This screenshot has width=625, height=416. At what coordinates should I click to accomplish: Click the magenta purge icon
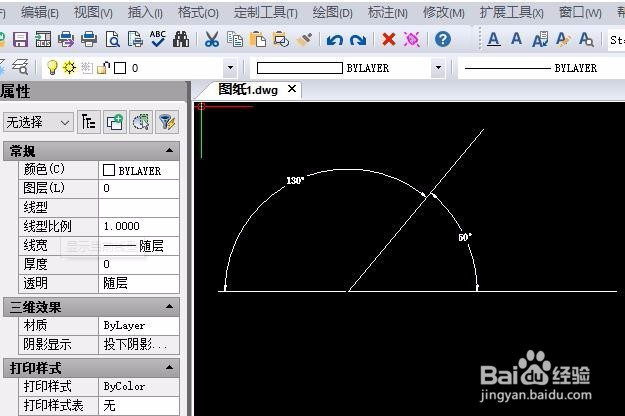pyautogui.click(x=412, y=39)
